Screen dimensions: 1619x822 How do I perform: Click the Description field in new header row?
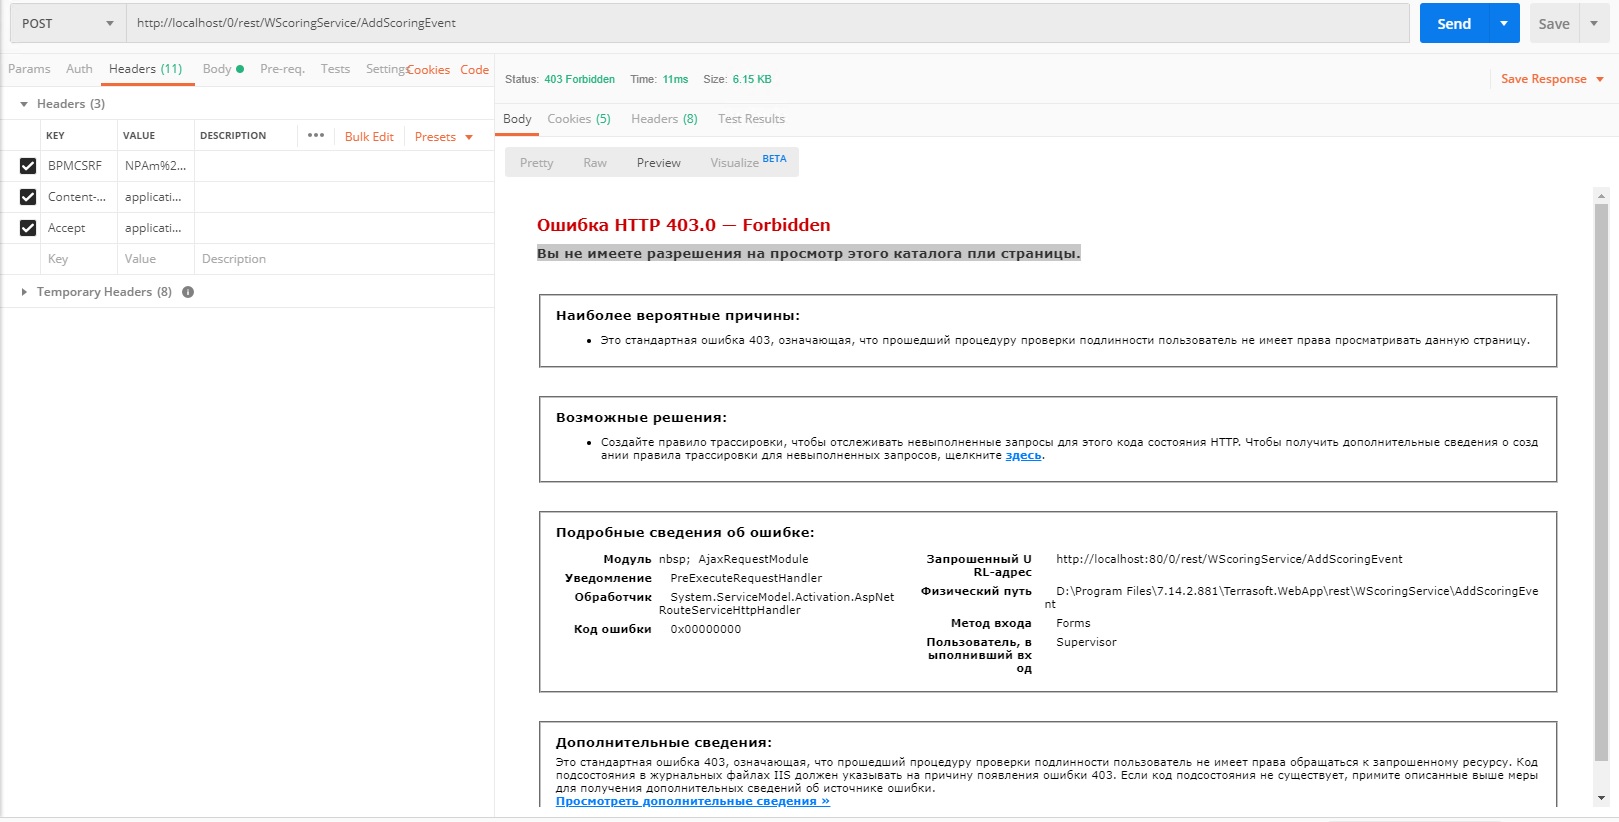pos(344,259)
